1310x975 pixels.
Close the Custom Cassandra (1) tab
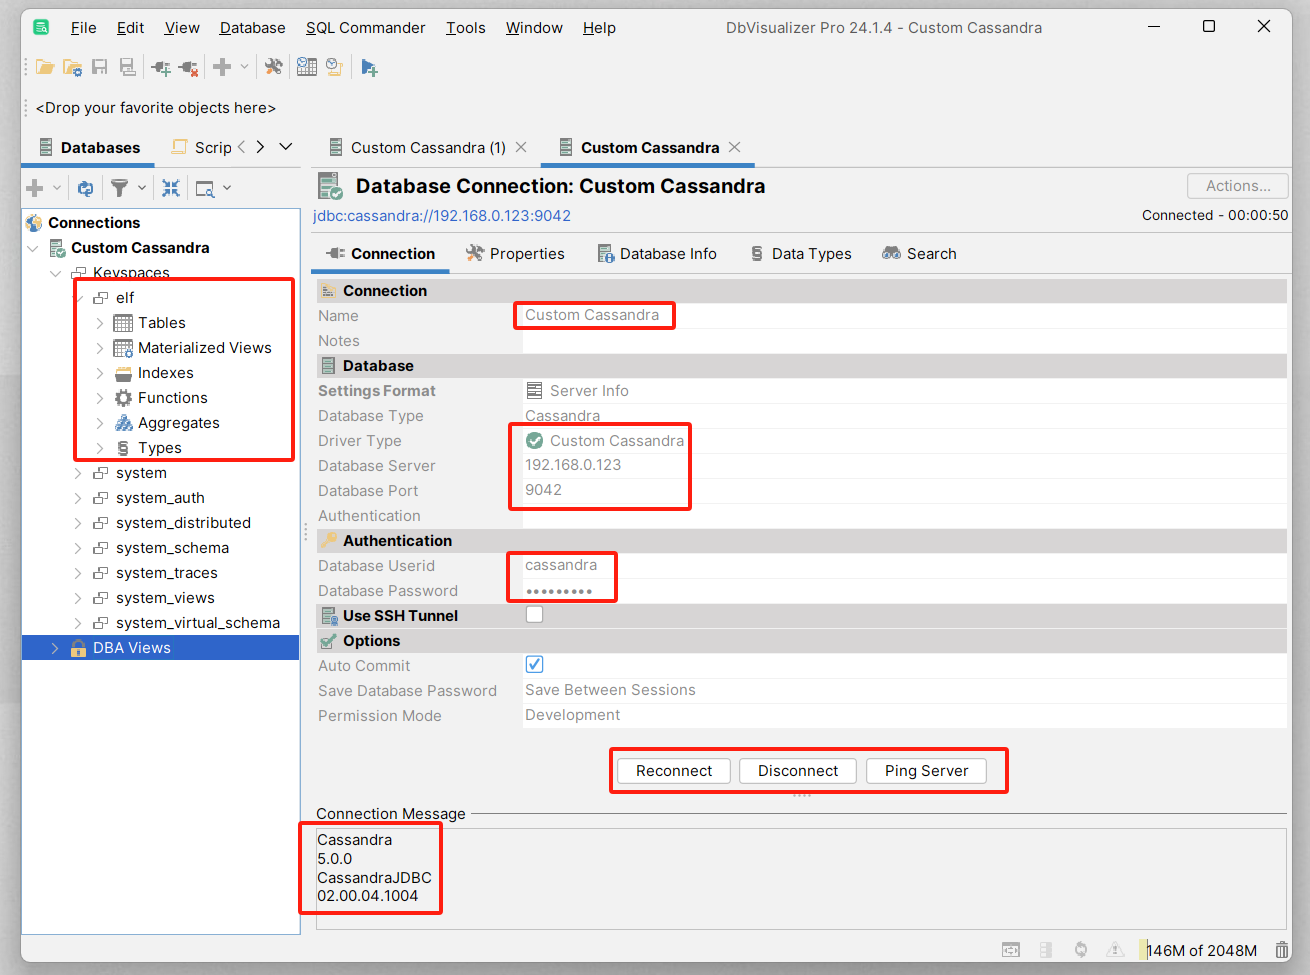pos(521,147)
